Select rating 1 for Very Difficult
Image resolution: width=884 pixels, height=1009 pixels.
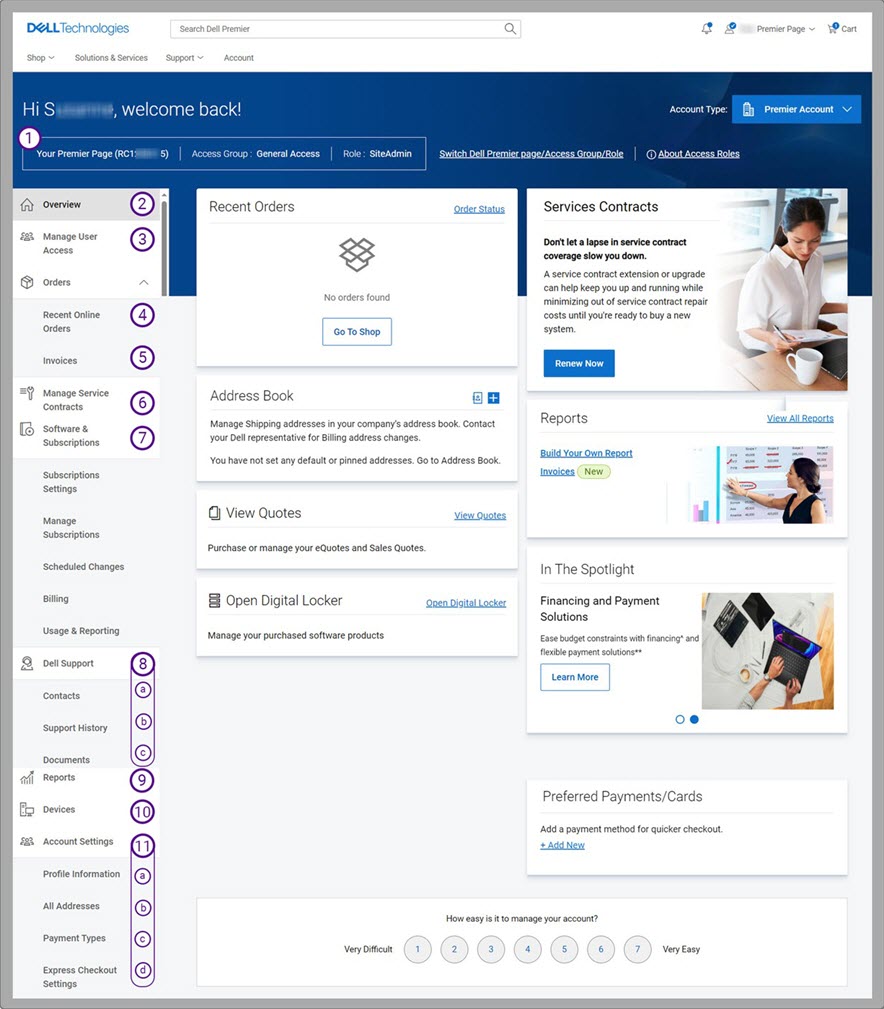click(417, 949)
